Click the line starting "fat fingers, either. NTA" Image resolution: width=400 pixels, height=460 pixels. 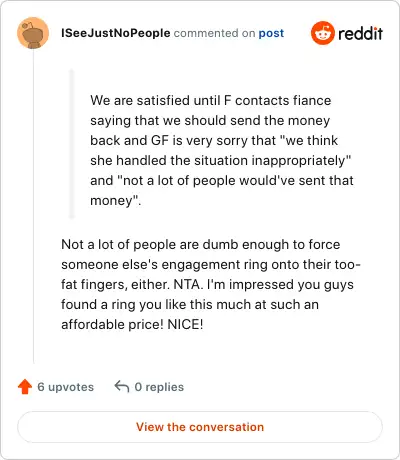point(207,284)
